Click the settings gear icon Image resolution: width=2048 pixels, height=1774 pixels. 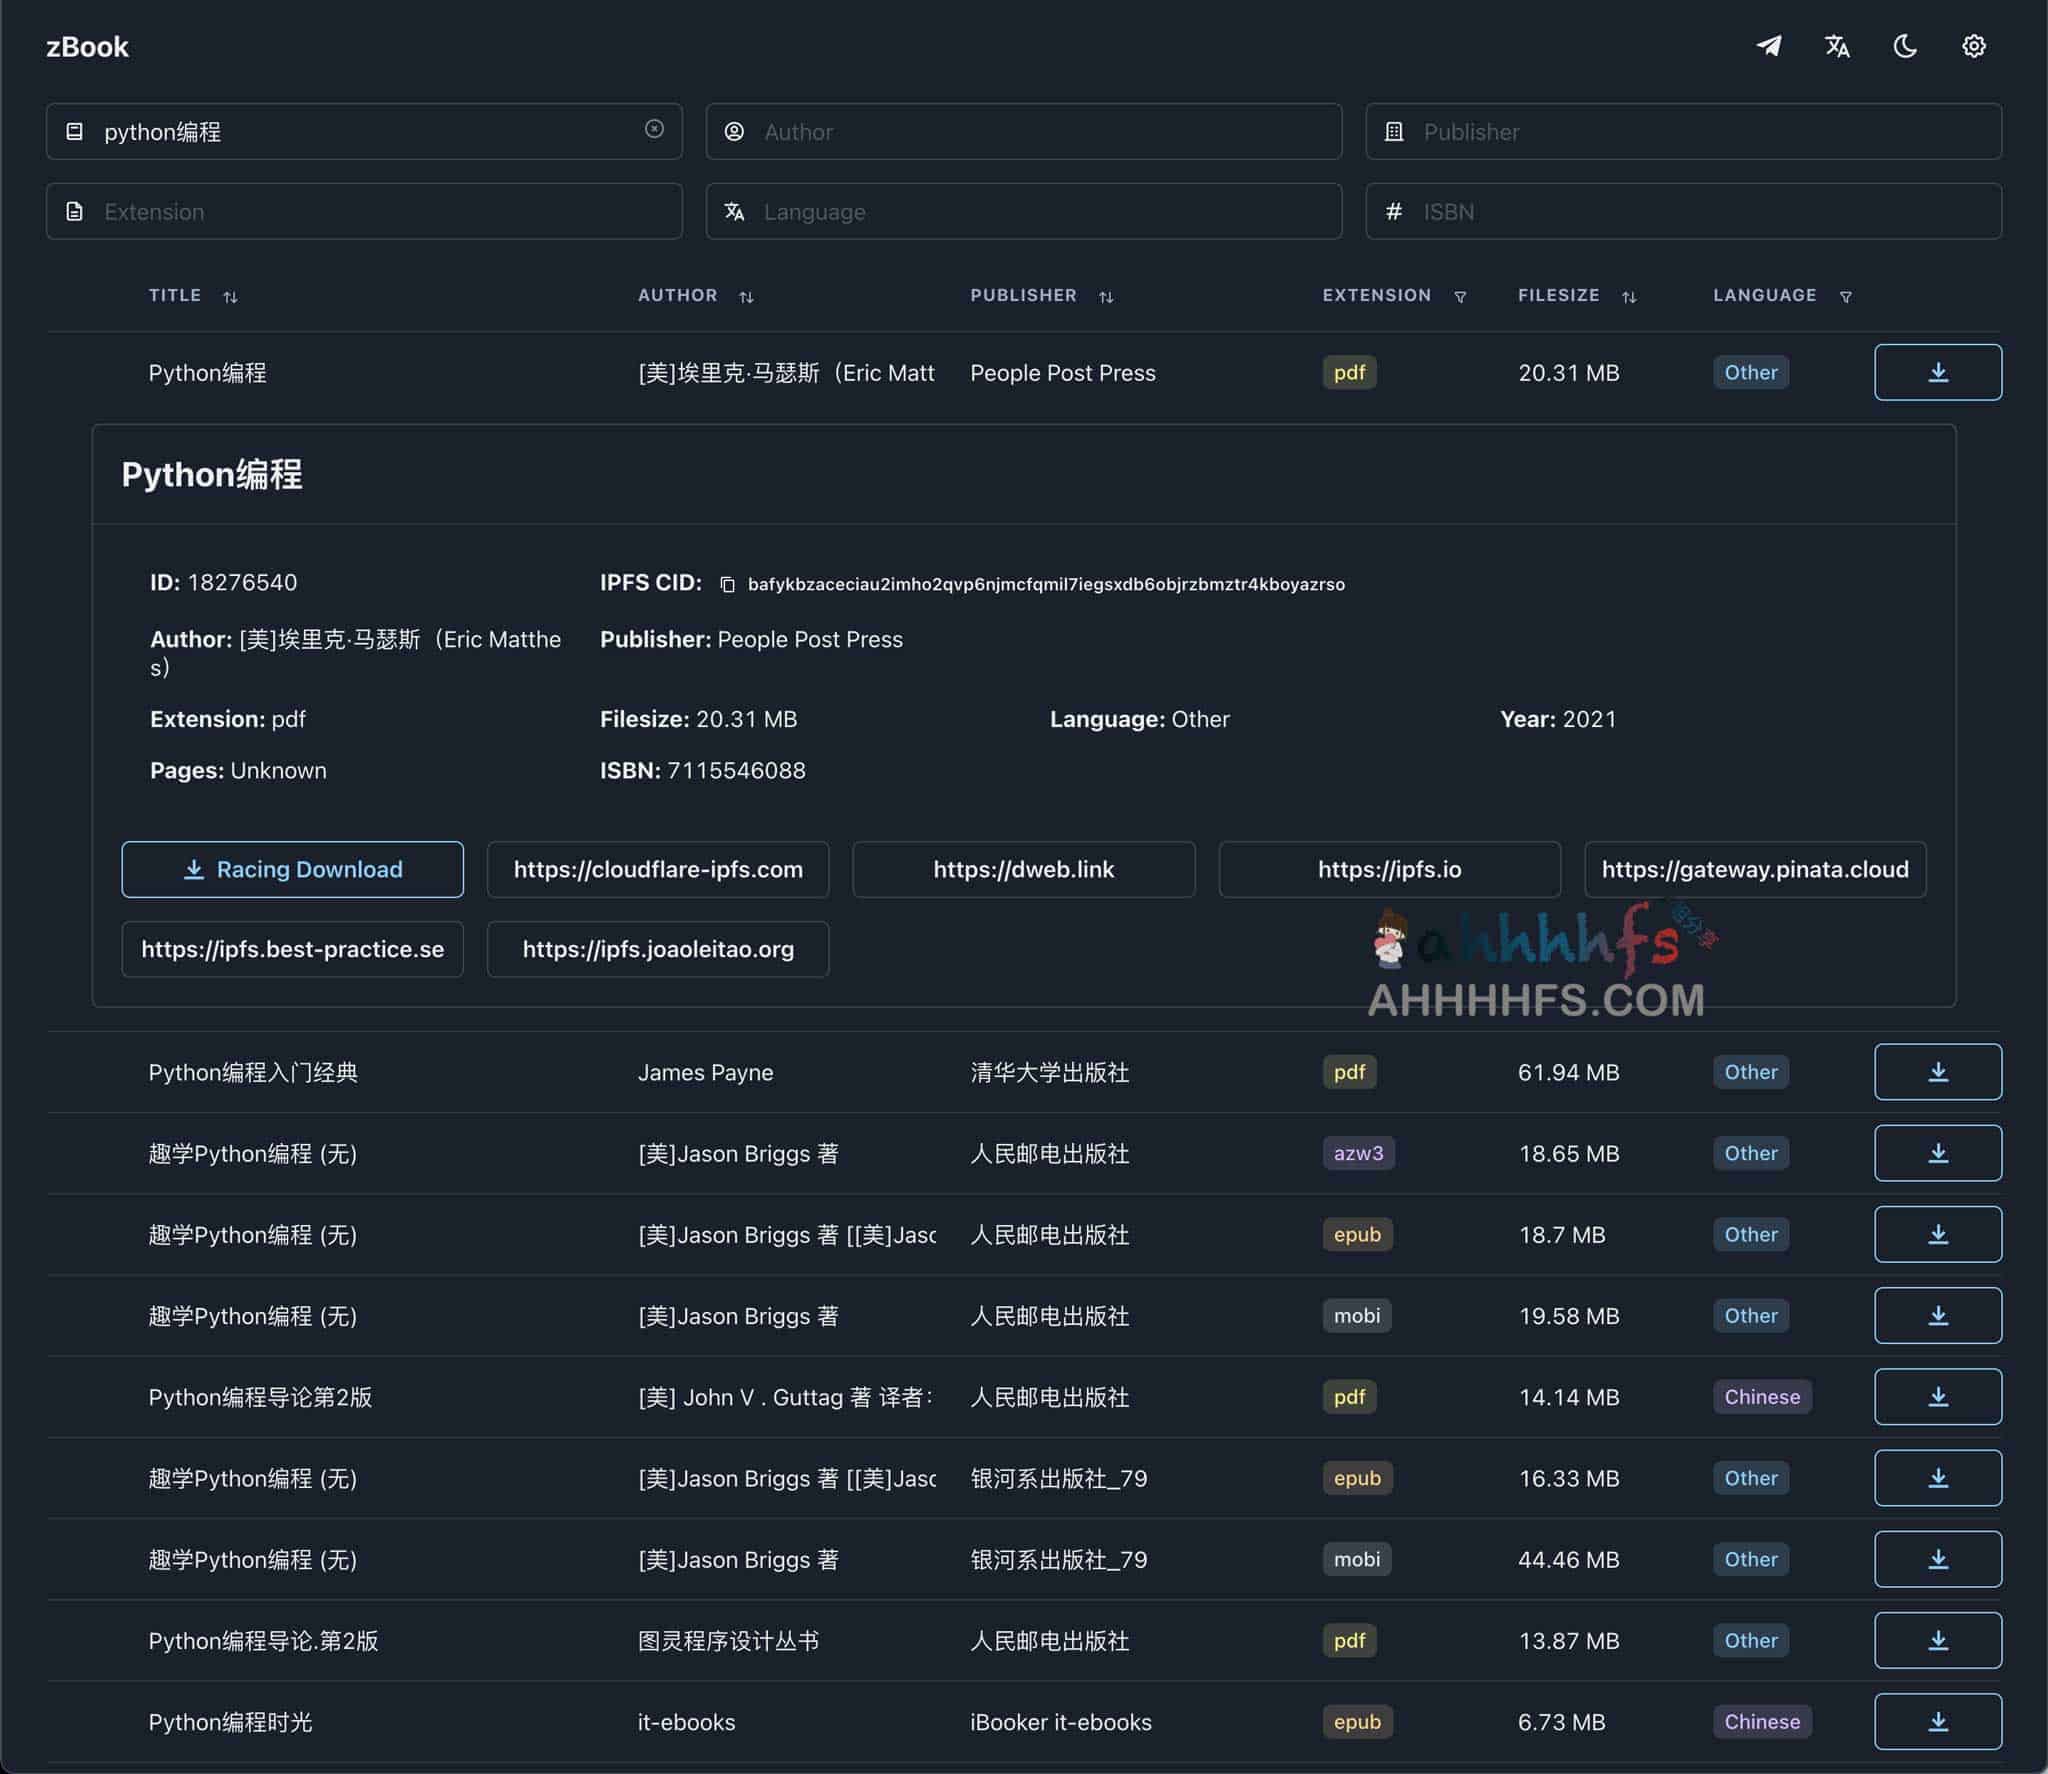(1975, 45)
